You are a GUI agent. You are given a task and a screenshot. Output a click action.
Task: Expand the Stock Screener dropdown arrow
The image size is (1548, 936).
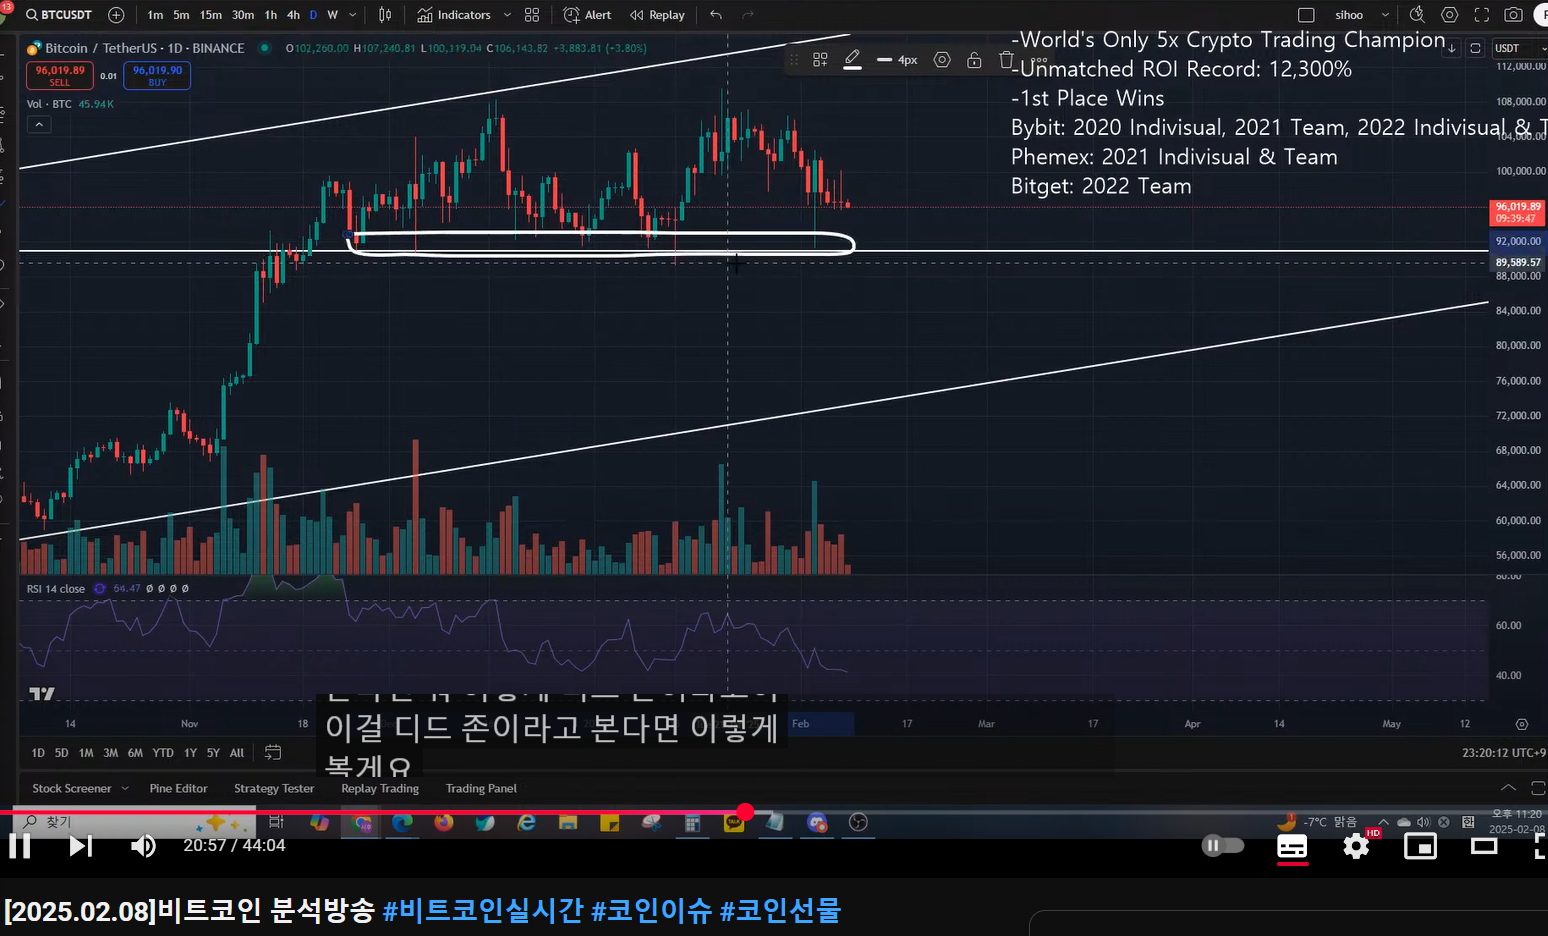pyautogui.click(x=125, y=788)
